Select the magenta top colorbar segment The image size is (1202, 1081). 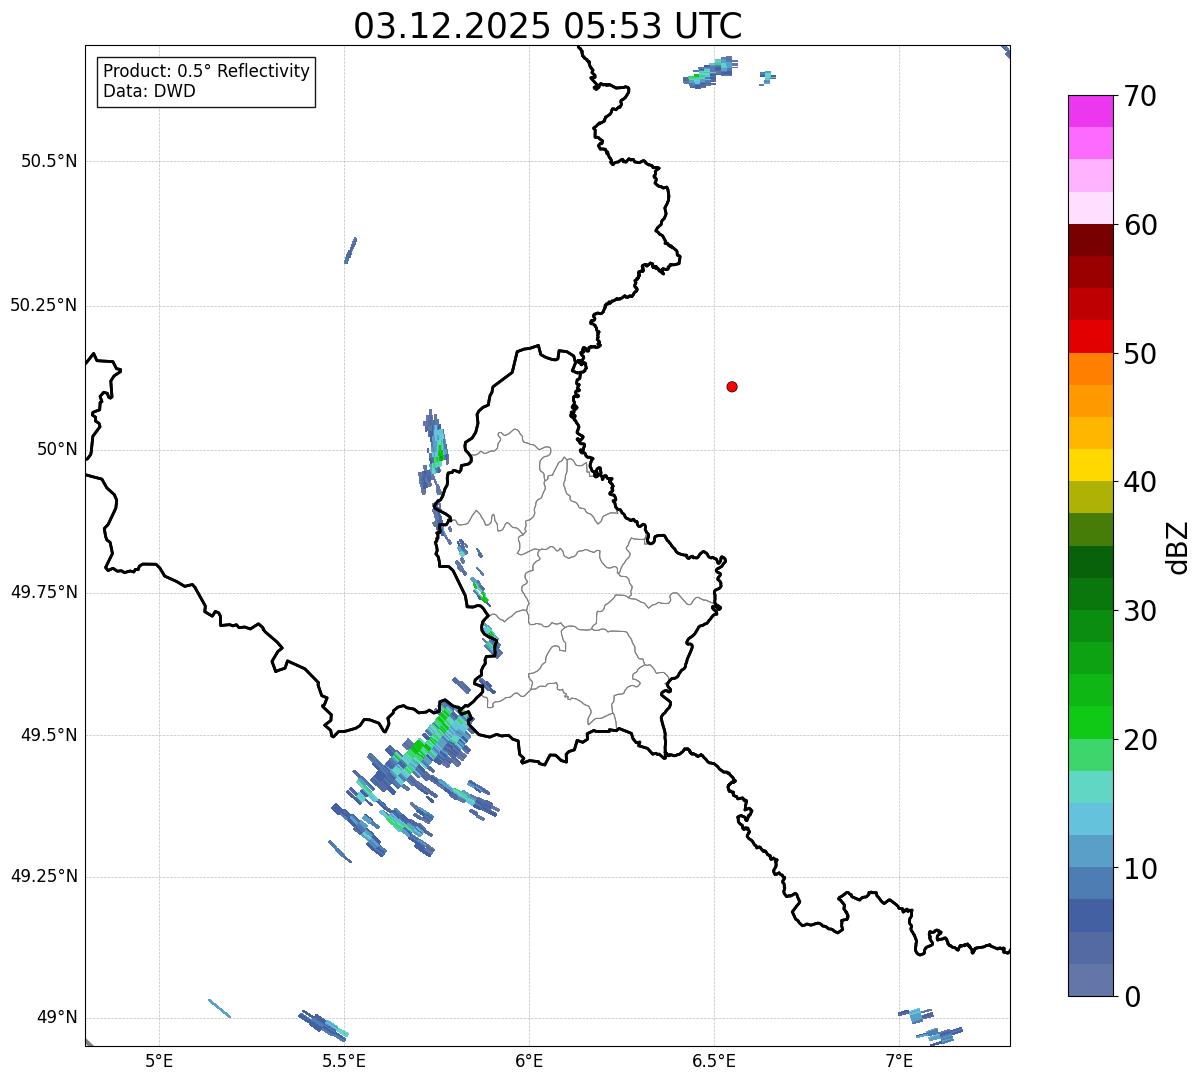[x=1090, y=111]
